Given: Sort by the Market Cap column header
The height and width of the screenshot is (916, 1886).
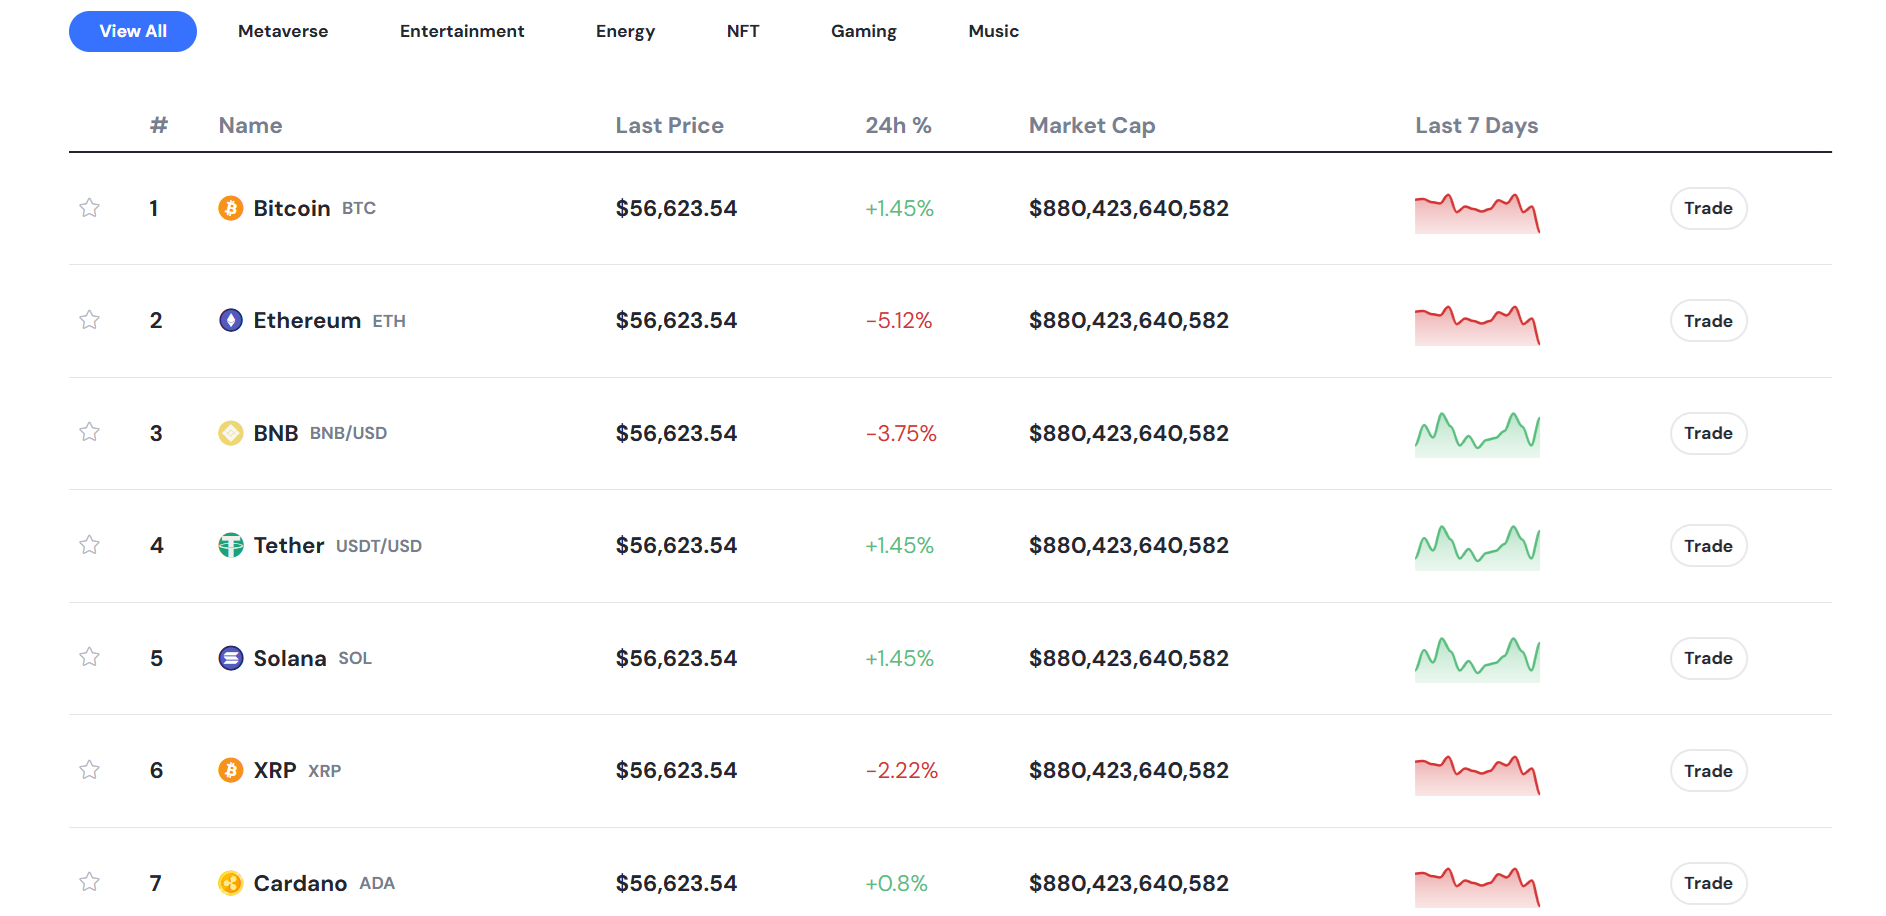Looking at the screenshot, I should point(1092,125).
